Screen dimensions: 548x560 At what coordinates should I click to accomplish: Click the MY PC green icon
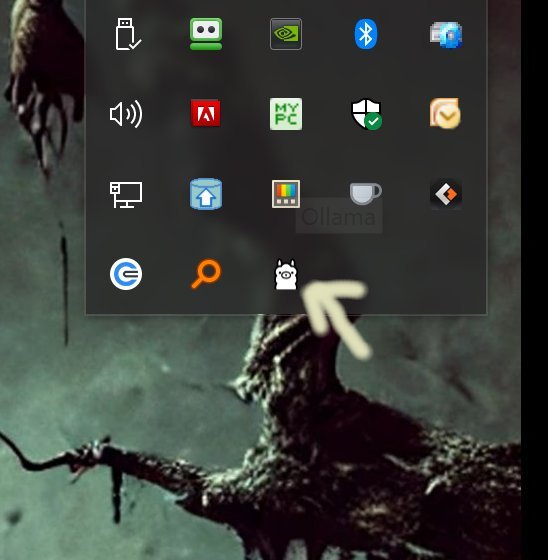[x=286, y=114]
